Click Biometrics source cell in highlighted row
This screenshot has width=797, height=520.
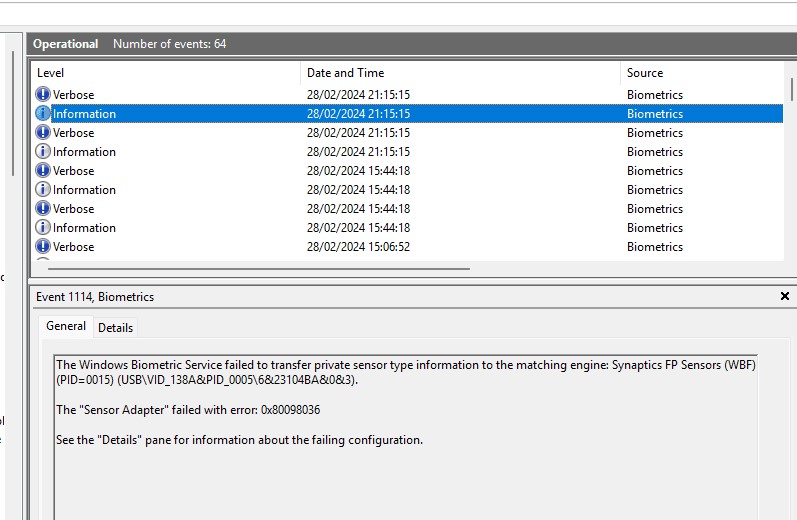[655, 114]
